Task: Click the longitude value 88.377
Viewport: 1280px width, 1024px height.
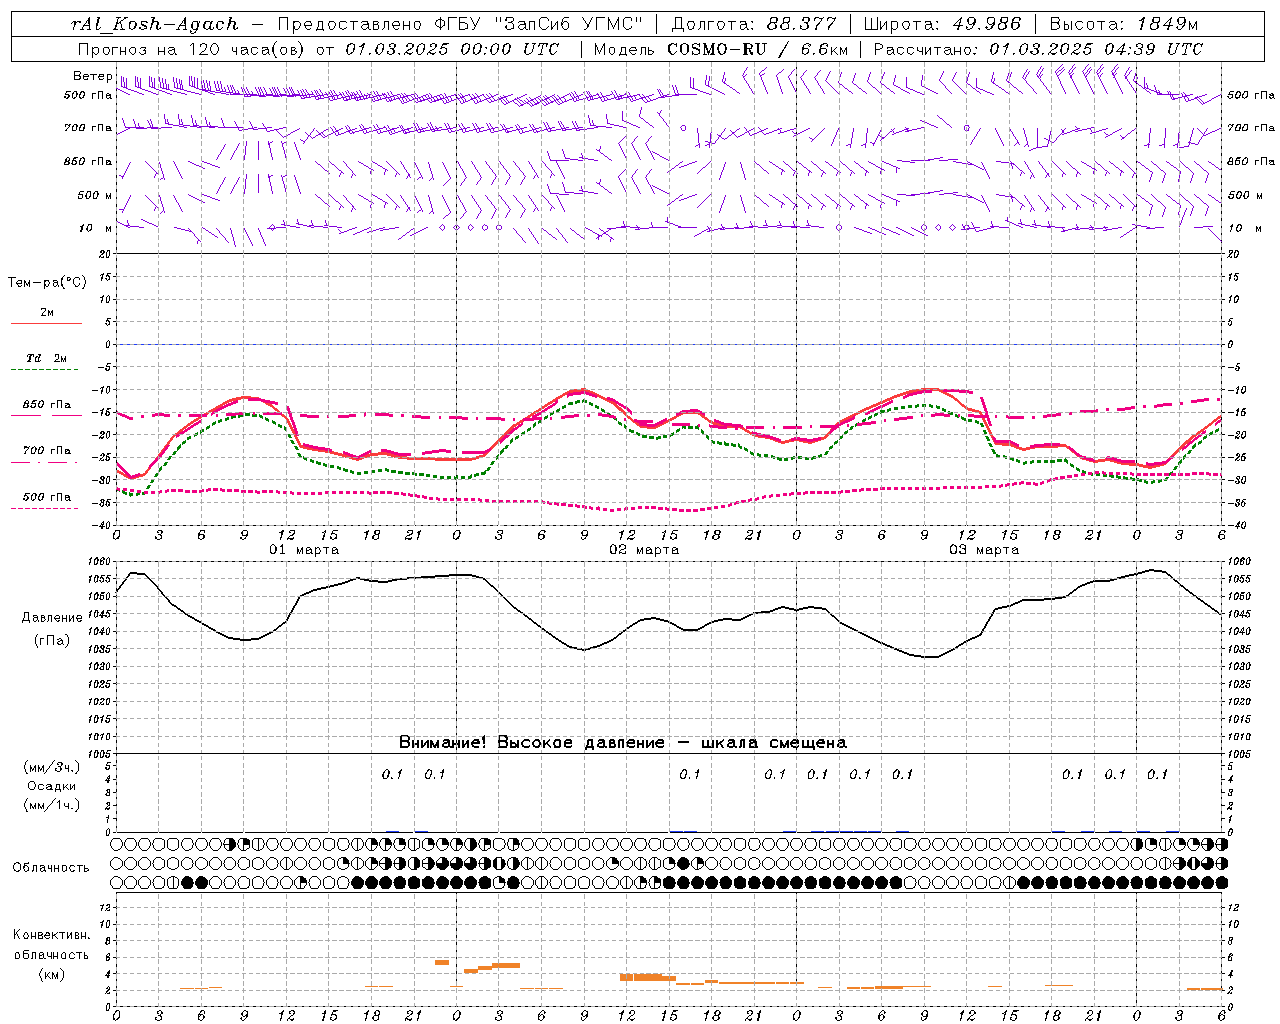Action: point(802,24)
